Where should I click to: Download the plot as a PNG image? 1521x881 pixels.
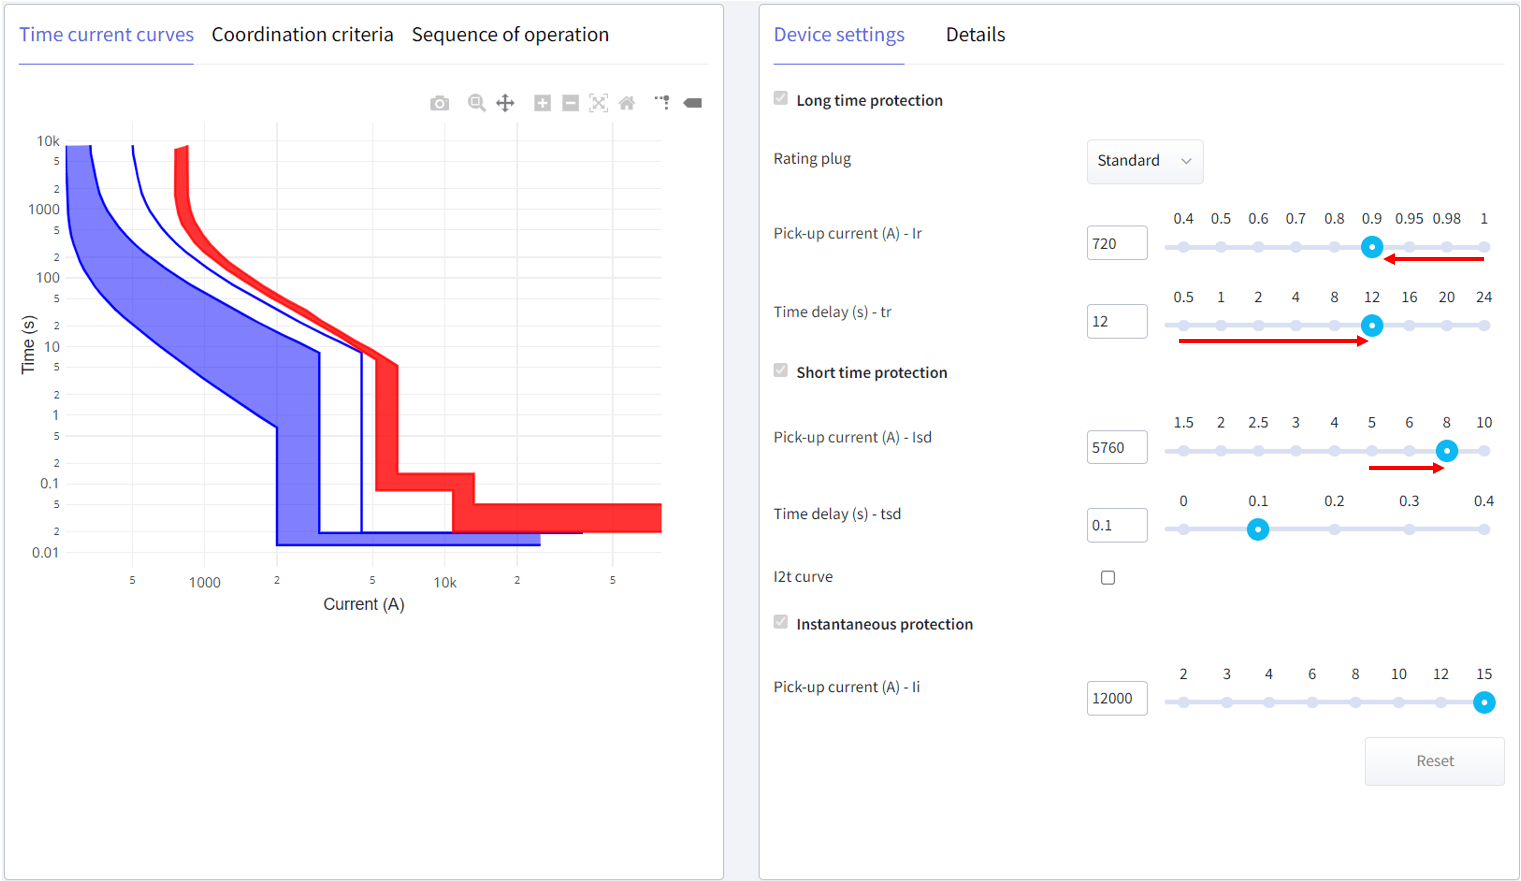[x=439, y=102]
